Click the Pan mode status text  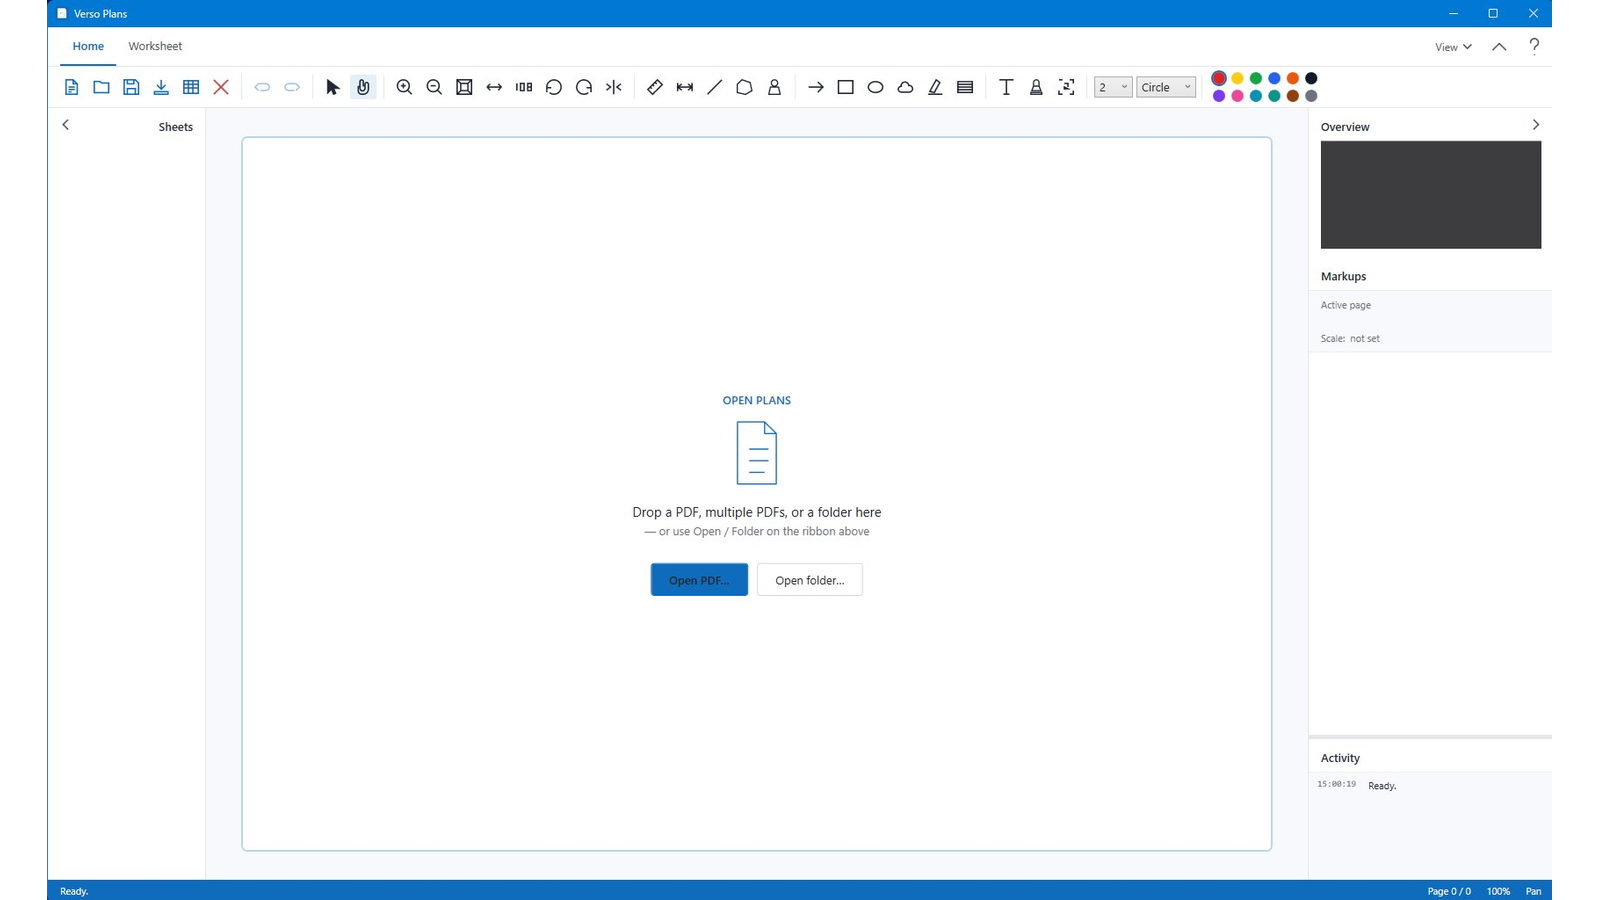1533,891
